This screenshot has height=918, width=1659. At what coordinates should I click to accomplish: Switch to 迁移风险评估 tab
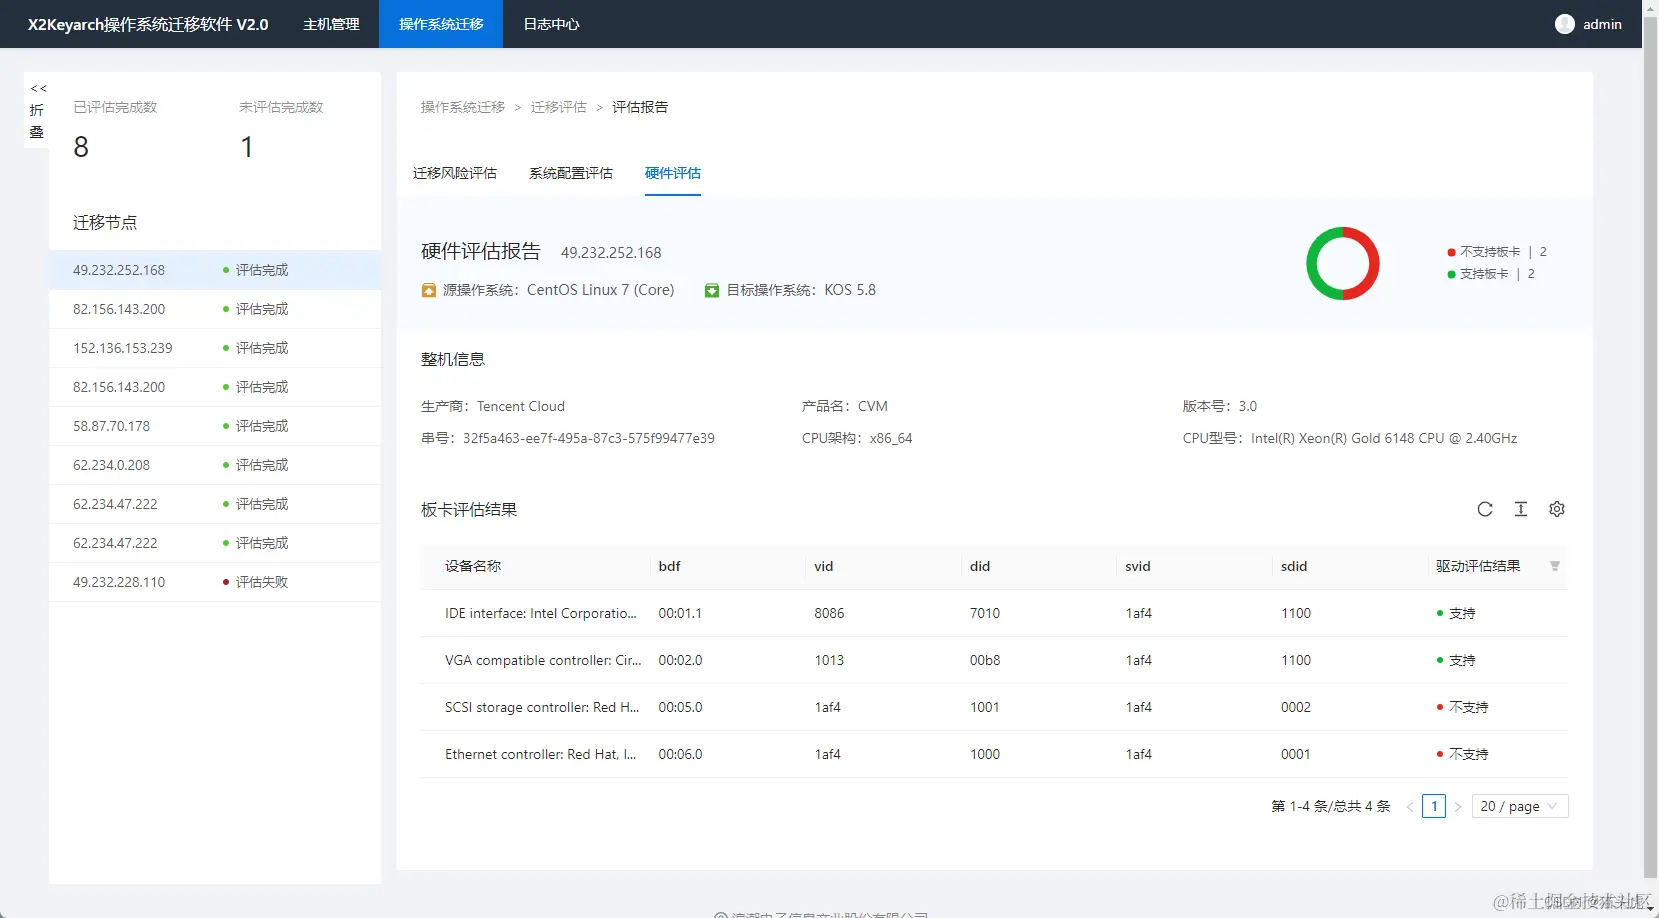[x=455, y=173]
